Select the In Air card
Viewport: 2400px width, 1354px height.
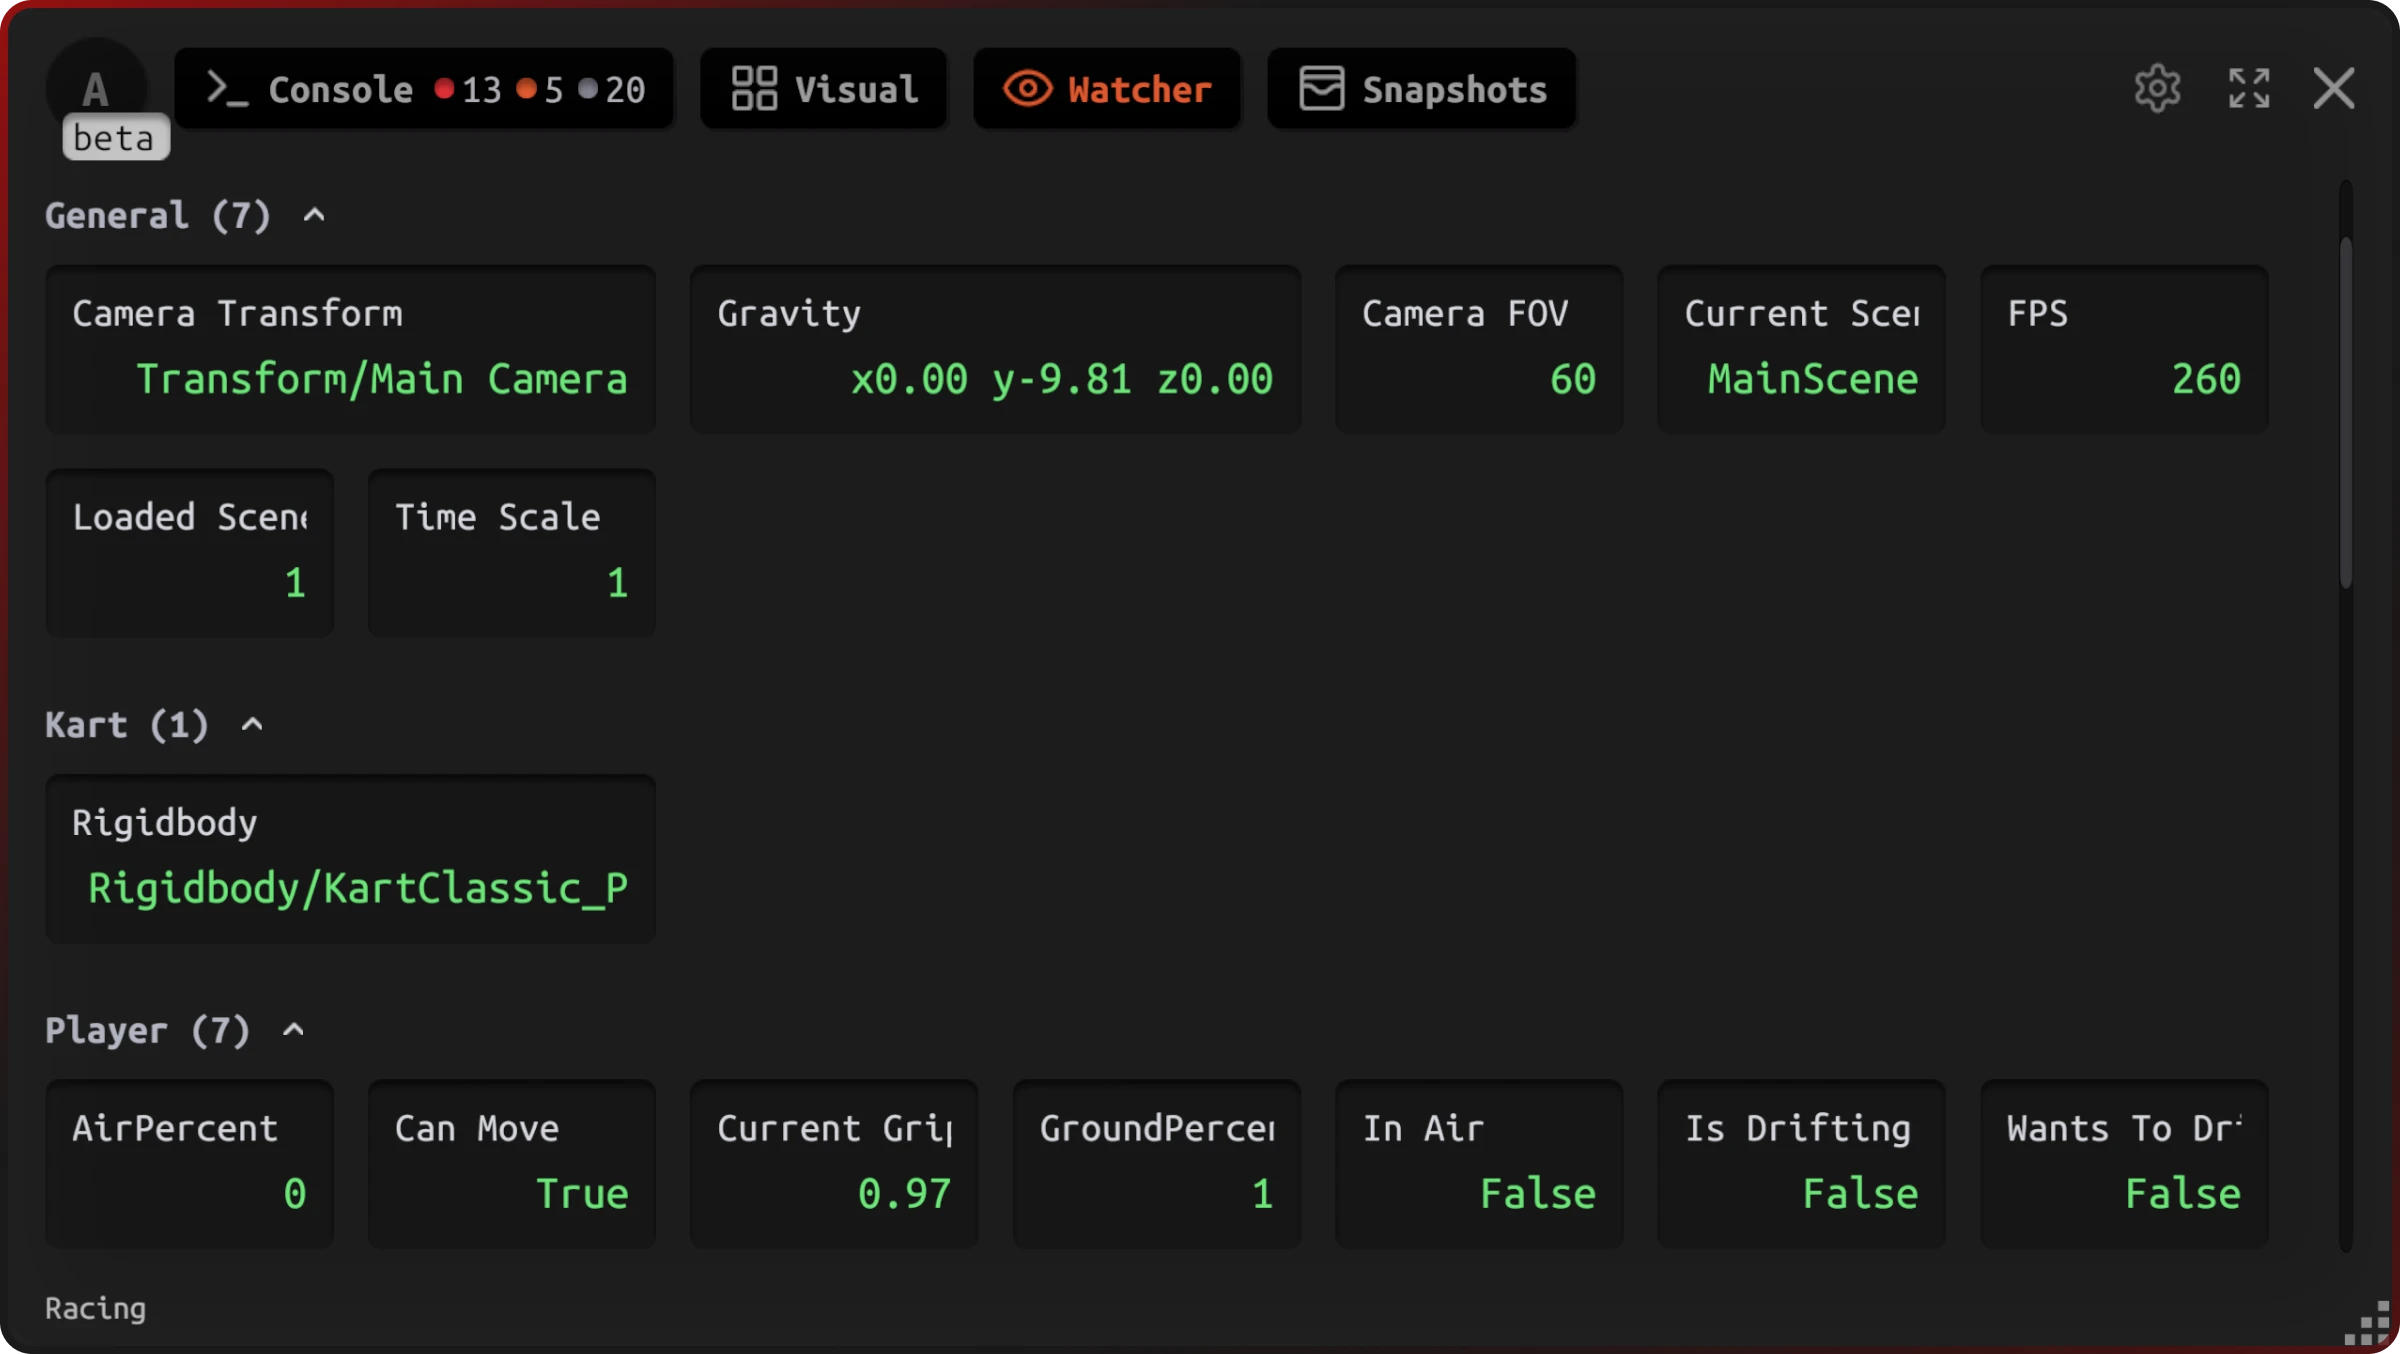(1479, 1163)
